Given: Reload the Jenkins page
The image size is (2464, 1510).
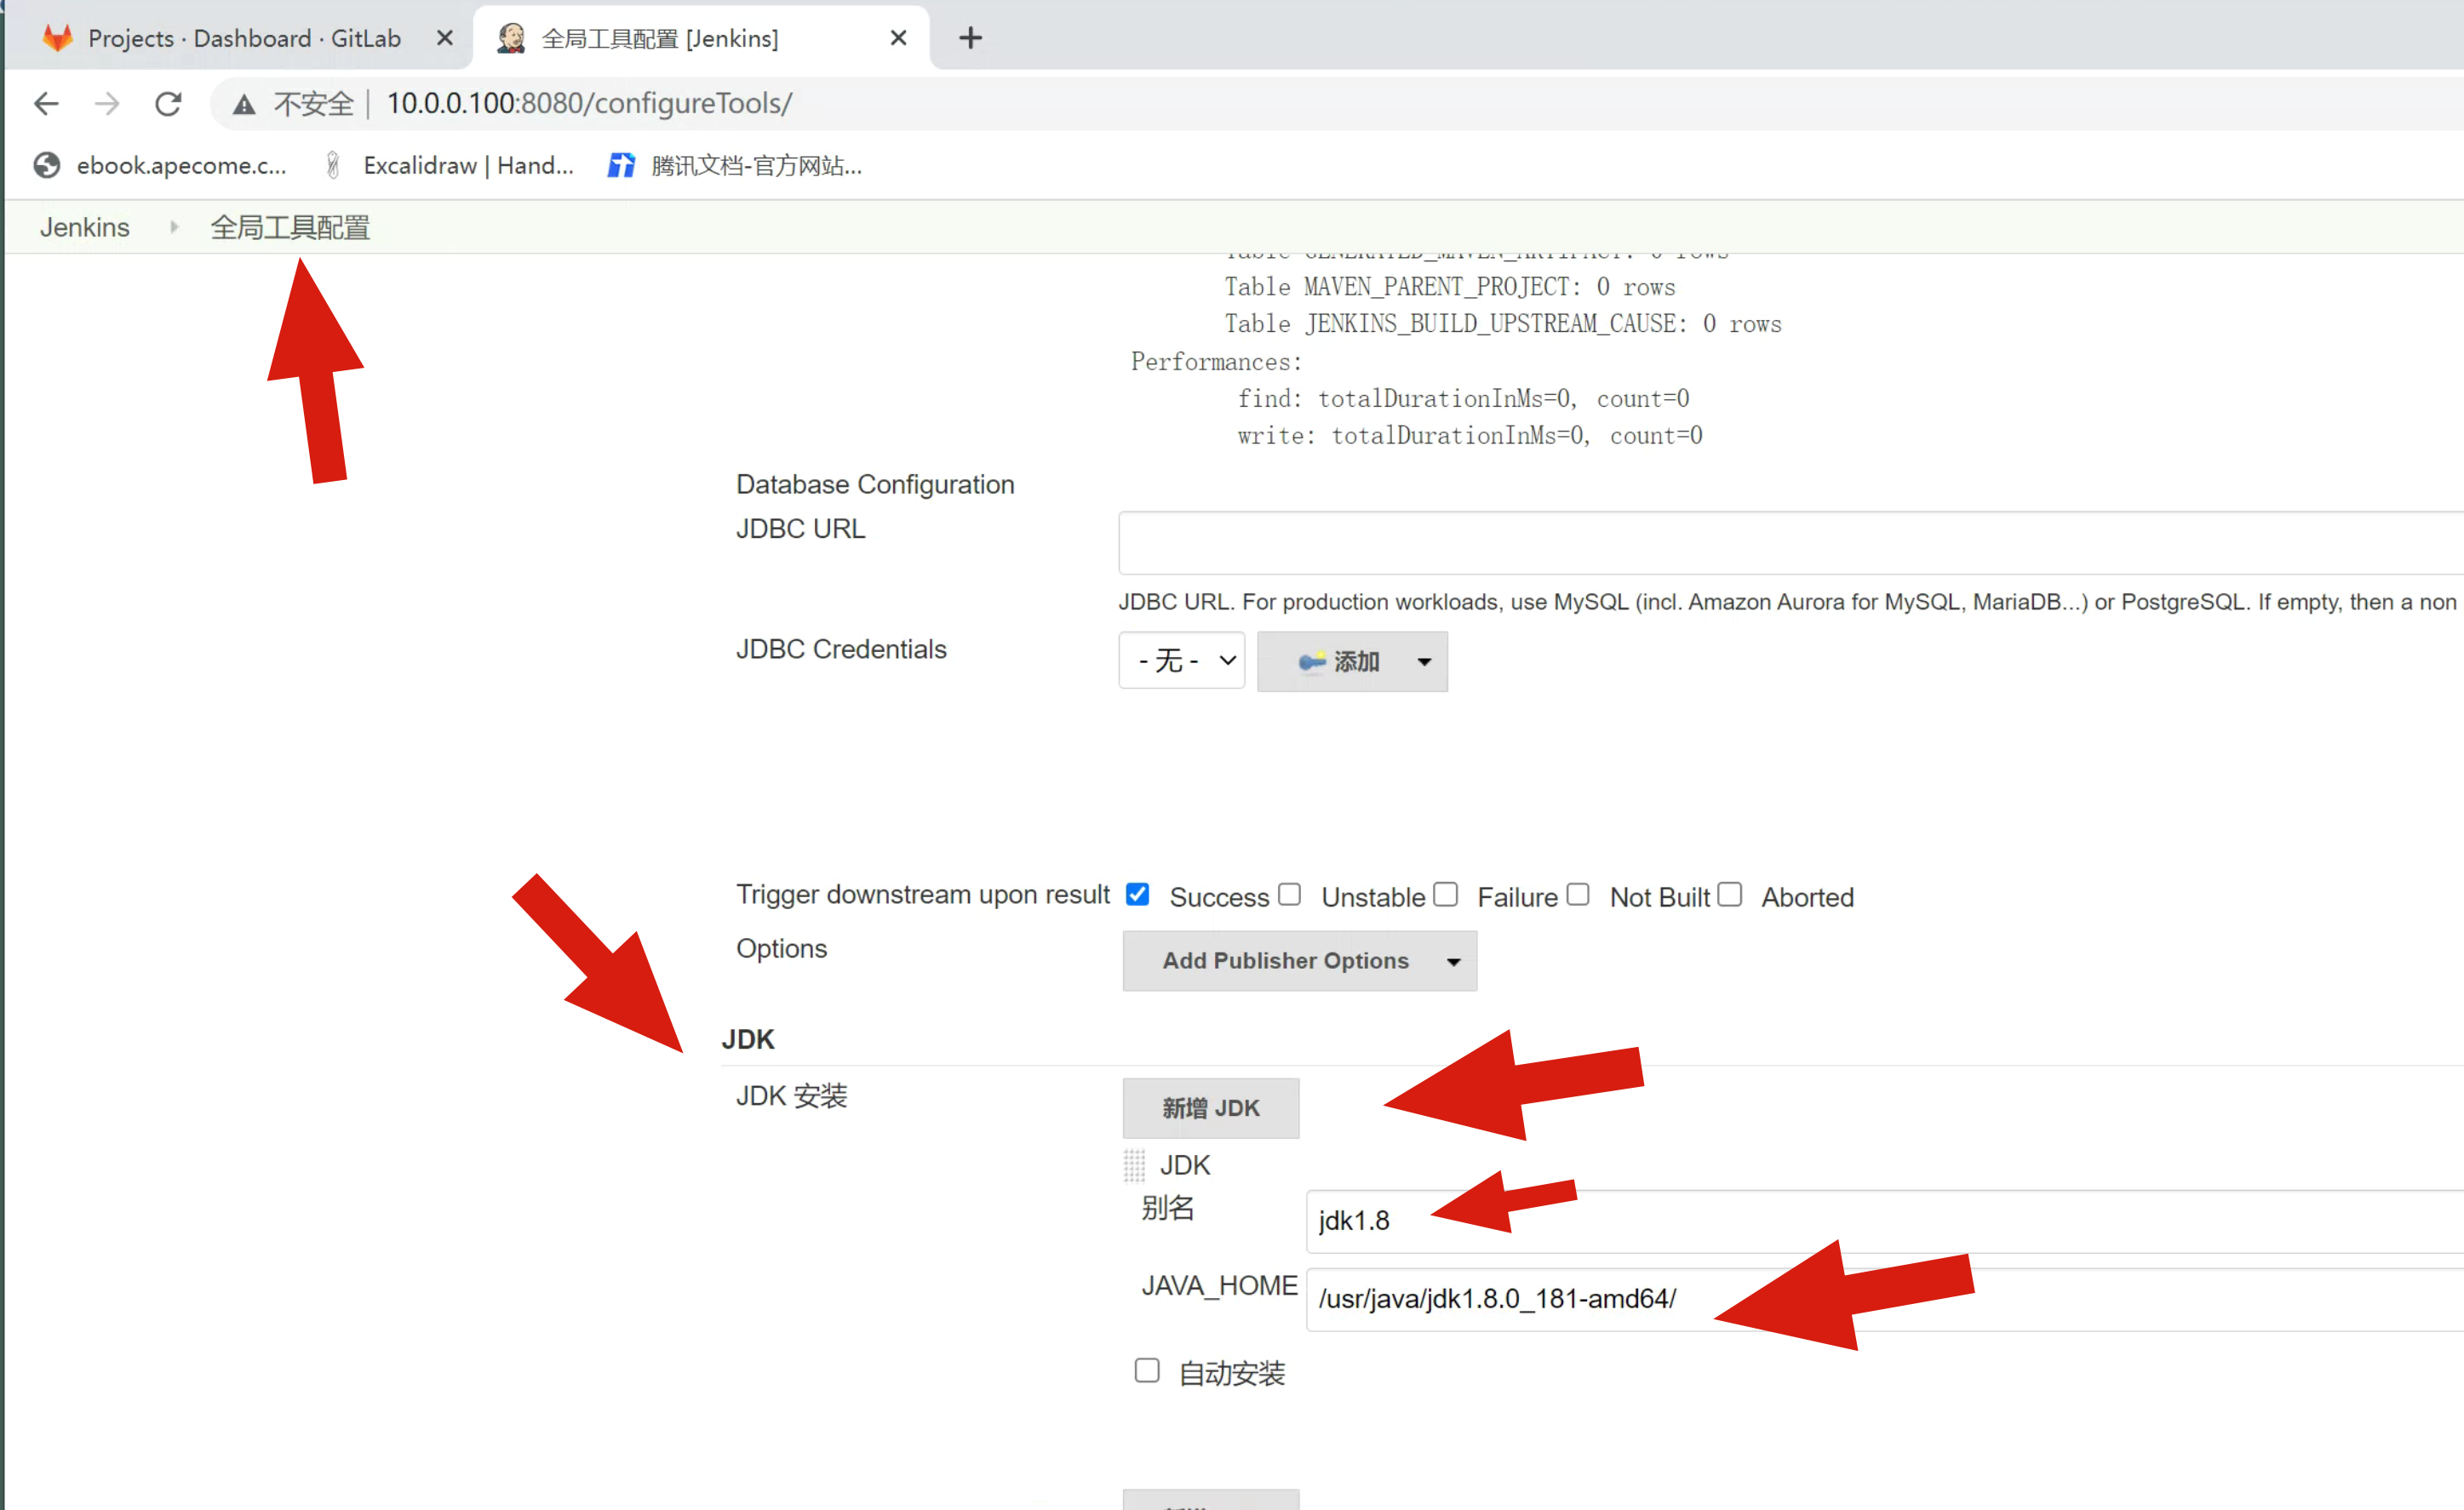Looking at the screenshot, I should coord(168,103).
